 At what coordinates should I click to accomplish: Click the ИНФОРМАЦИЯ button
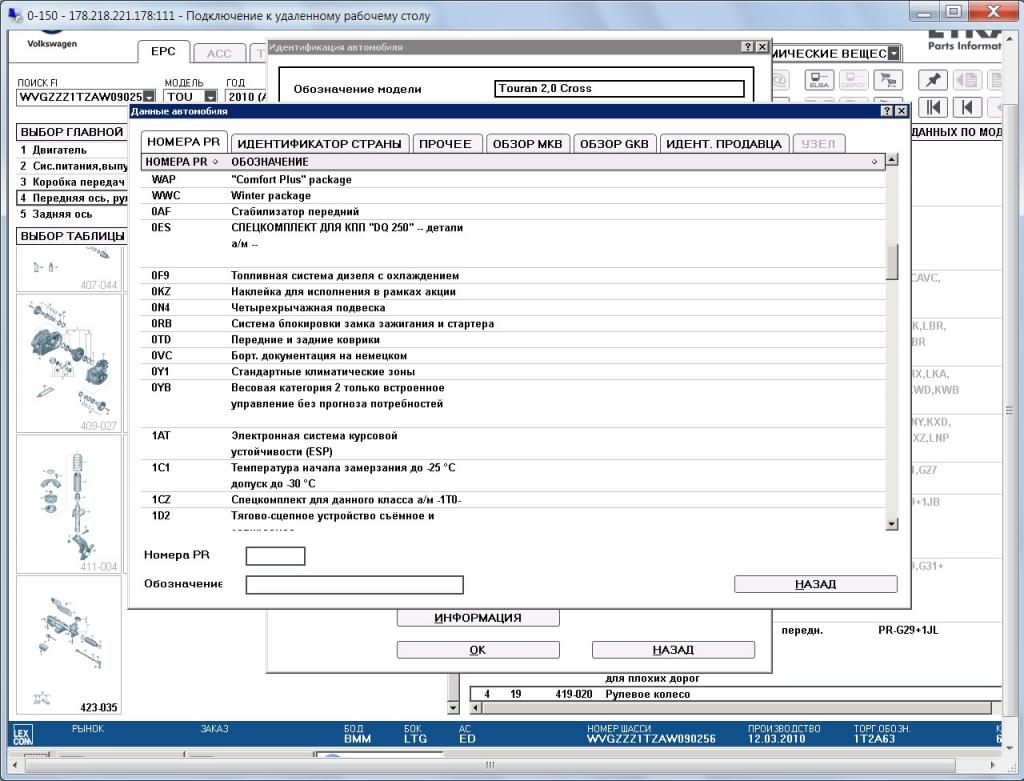tap(478, 618)
